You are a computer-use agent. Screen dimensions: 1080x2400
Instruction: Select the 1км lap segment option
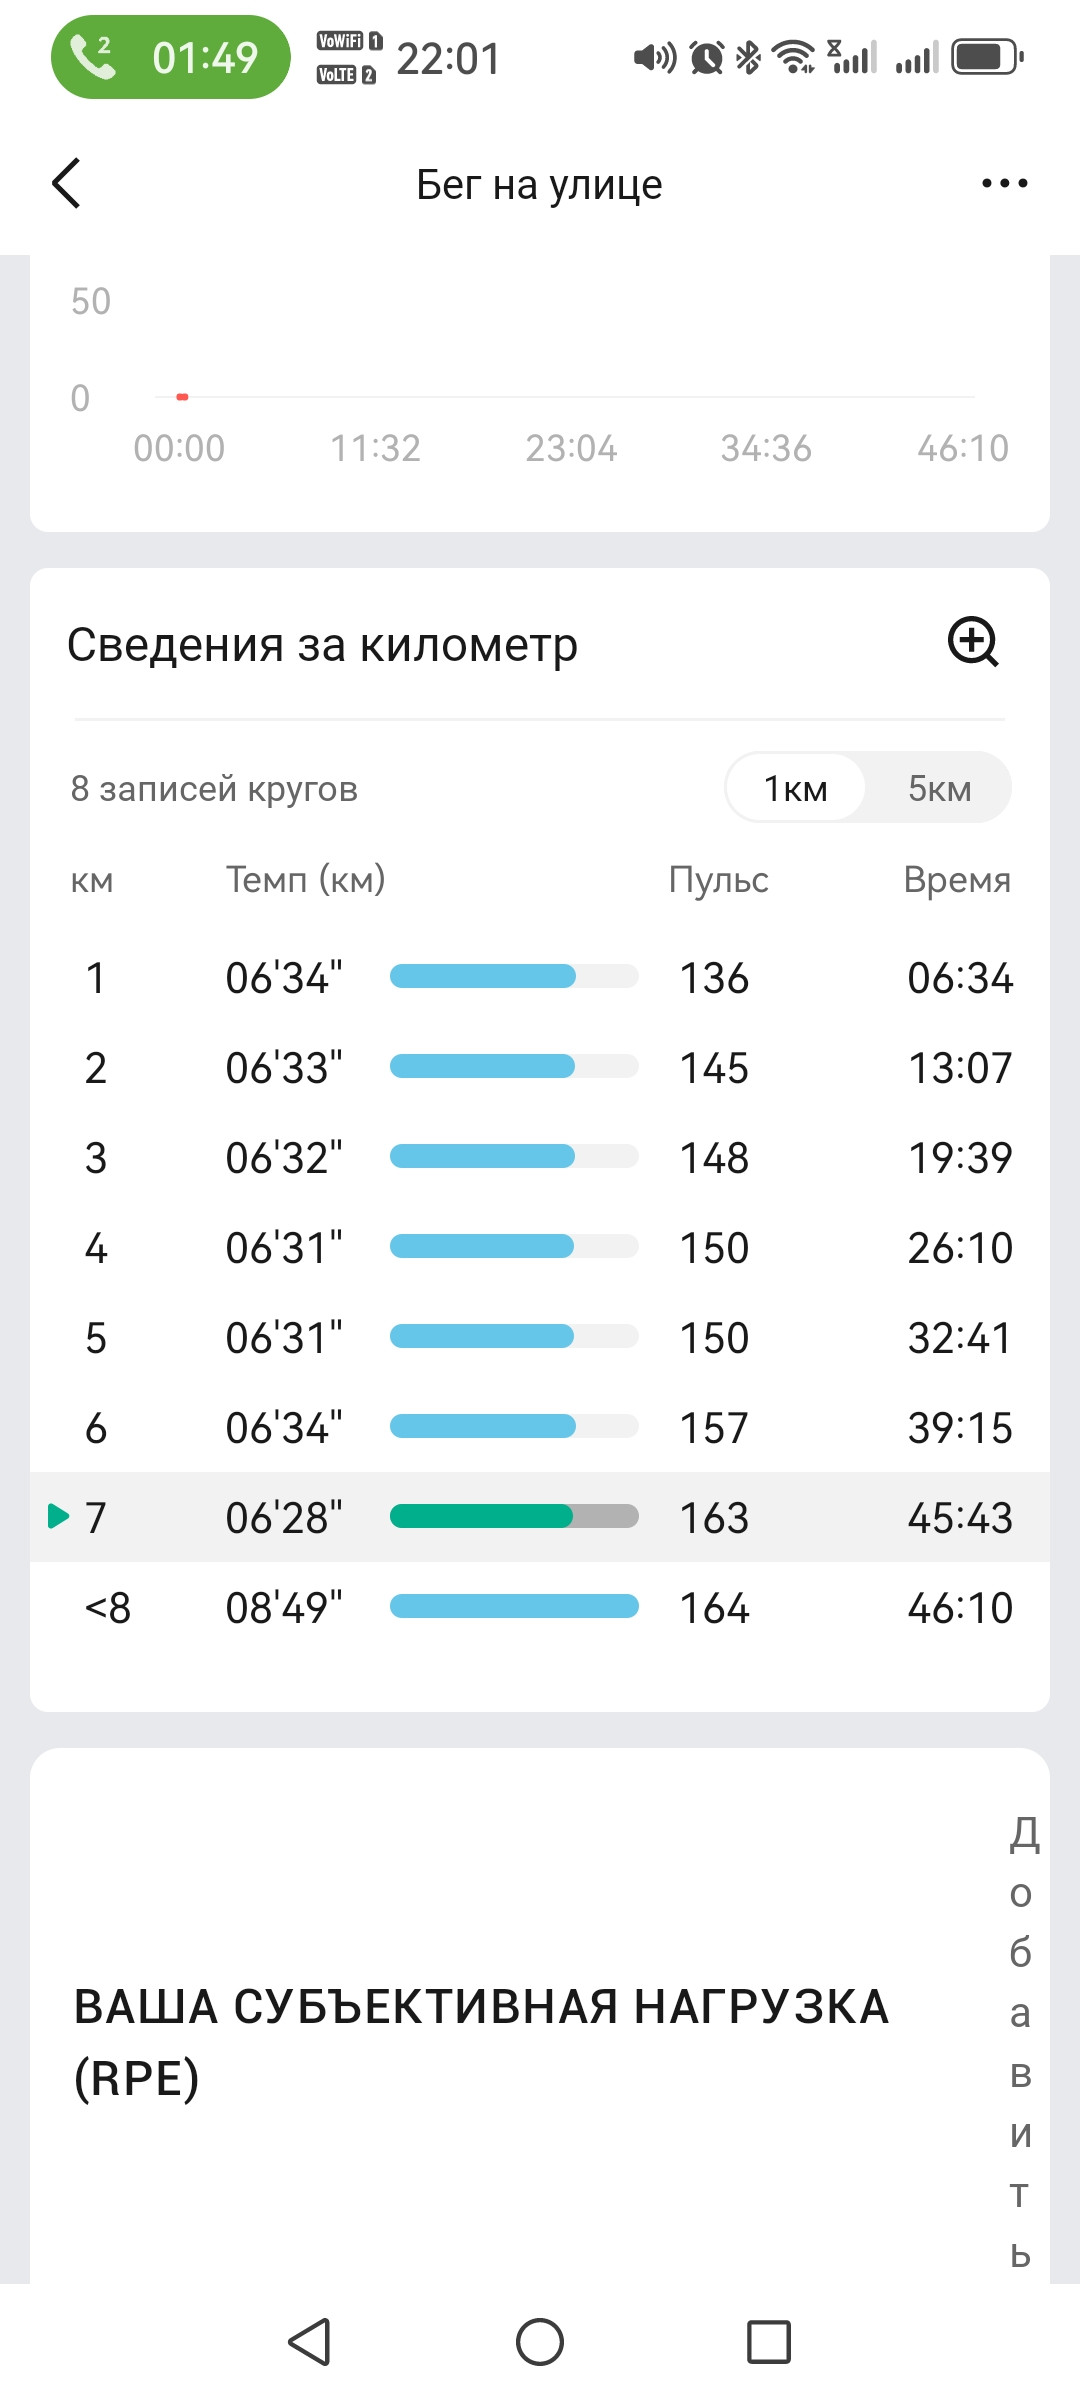(796, 788)
